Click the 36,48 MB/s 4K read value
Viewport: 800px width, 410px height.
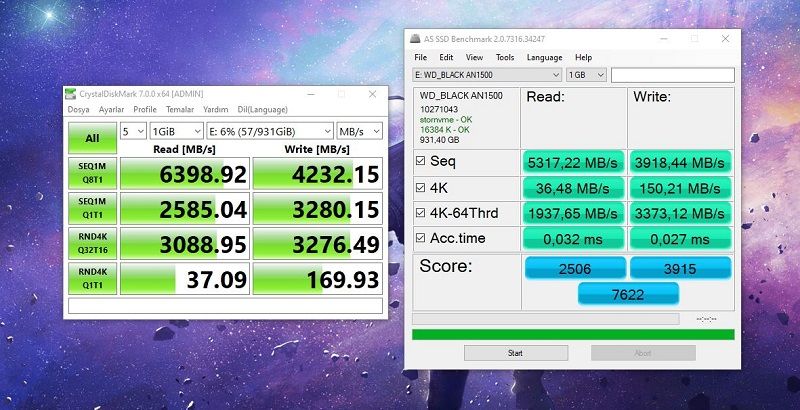pyautogui.click(x=573, y=188)
